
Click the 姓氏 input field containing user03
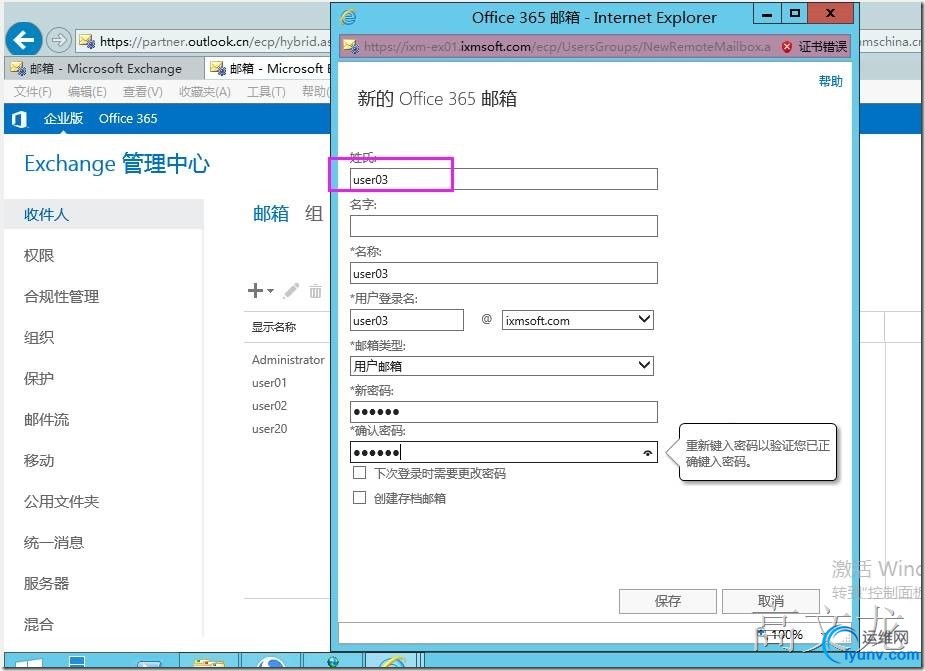504,179
